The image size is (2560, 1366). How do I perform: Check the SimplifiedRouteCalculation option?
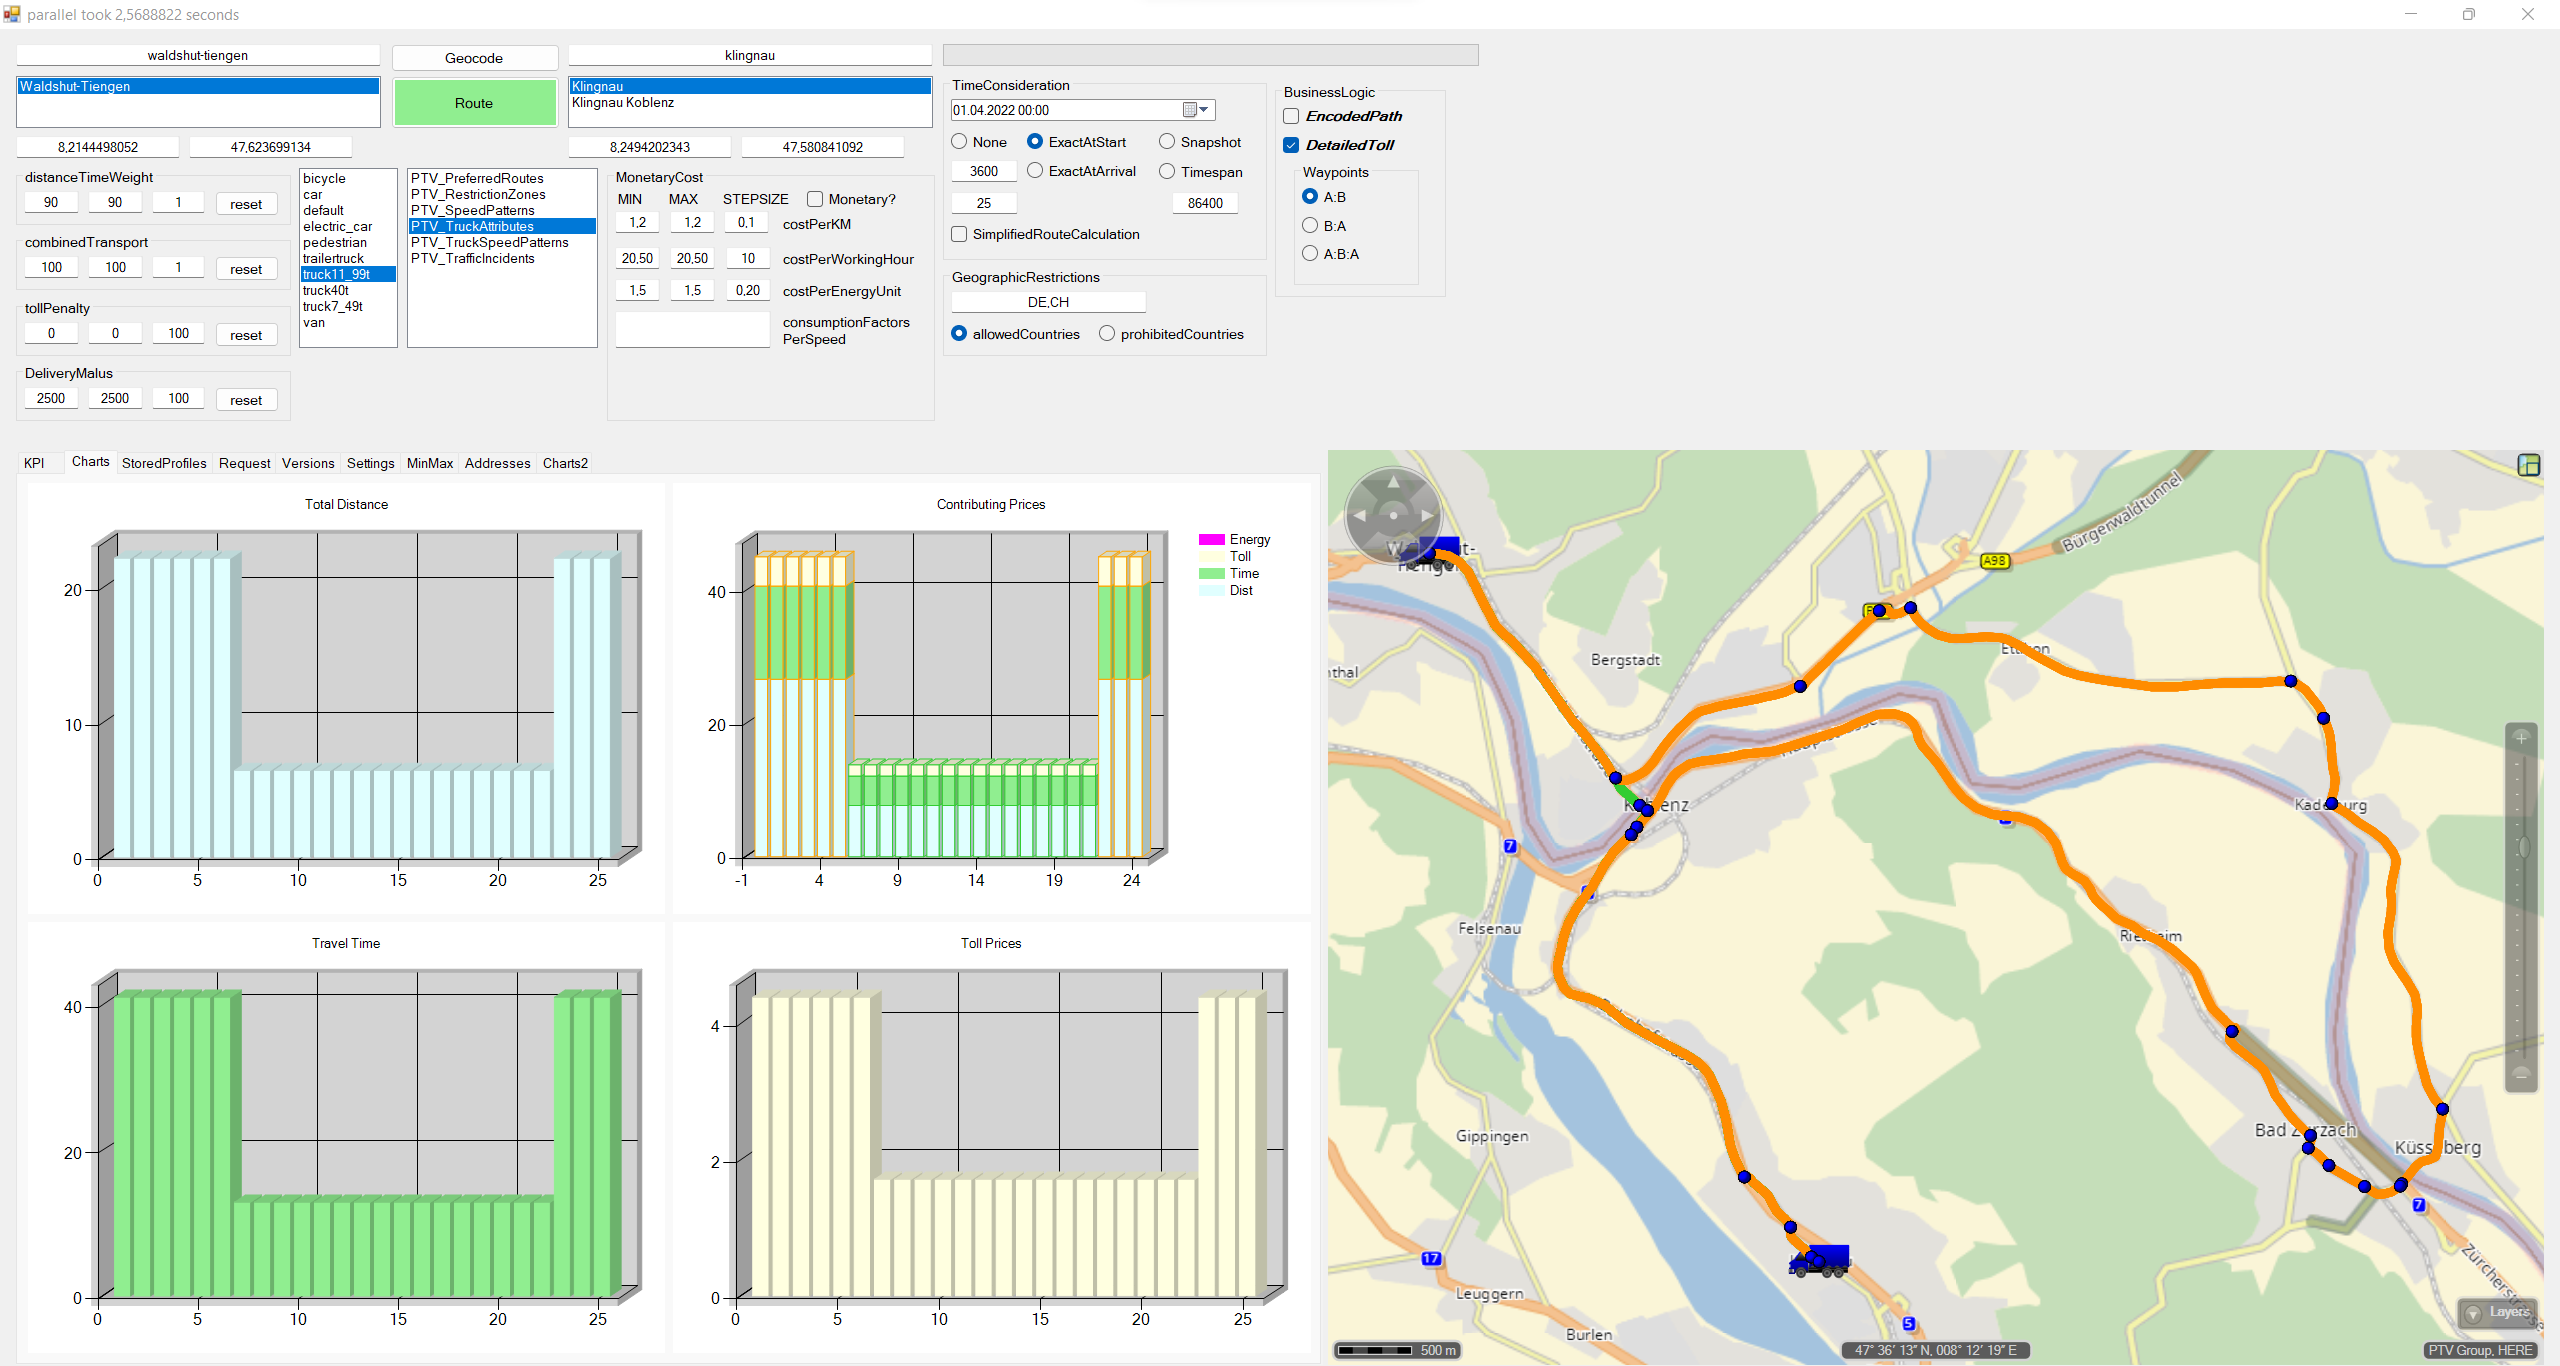point(959,234)
